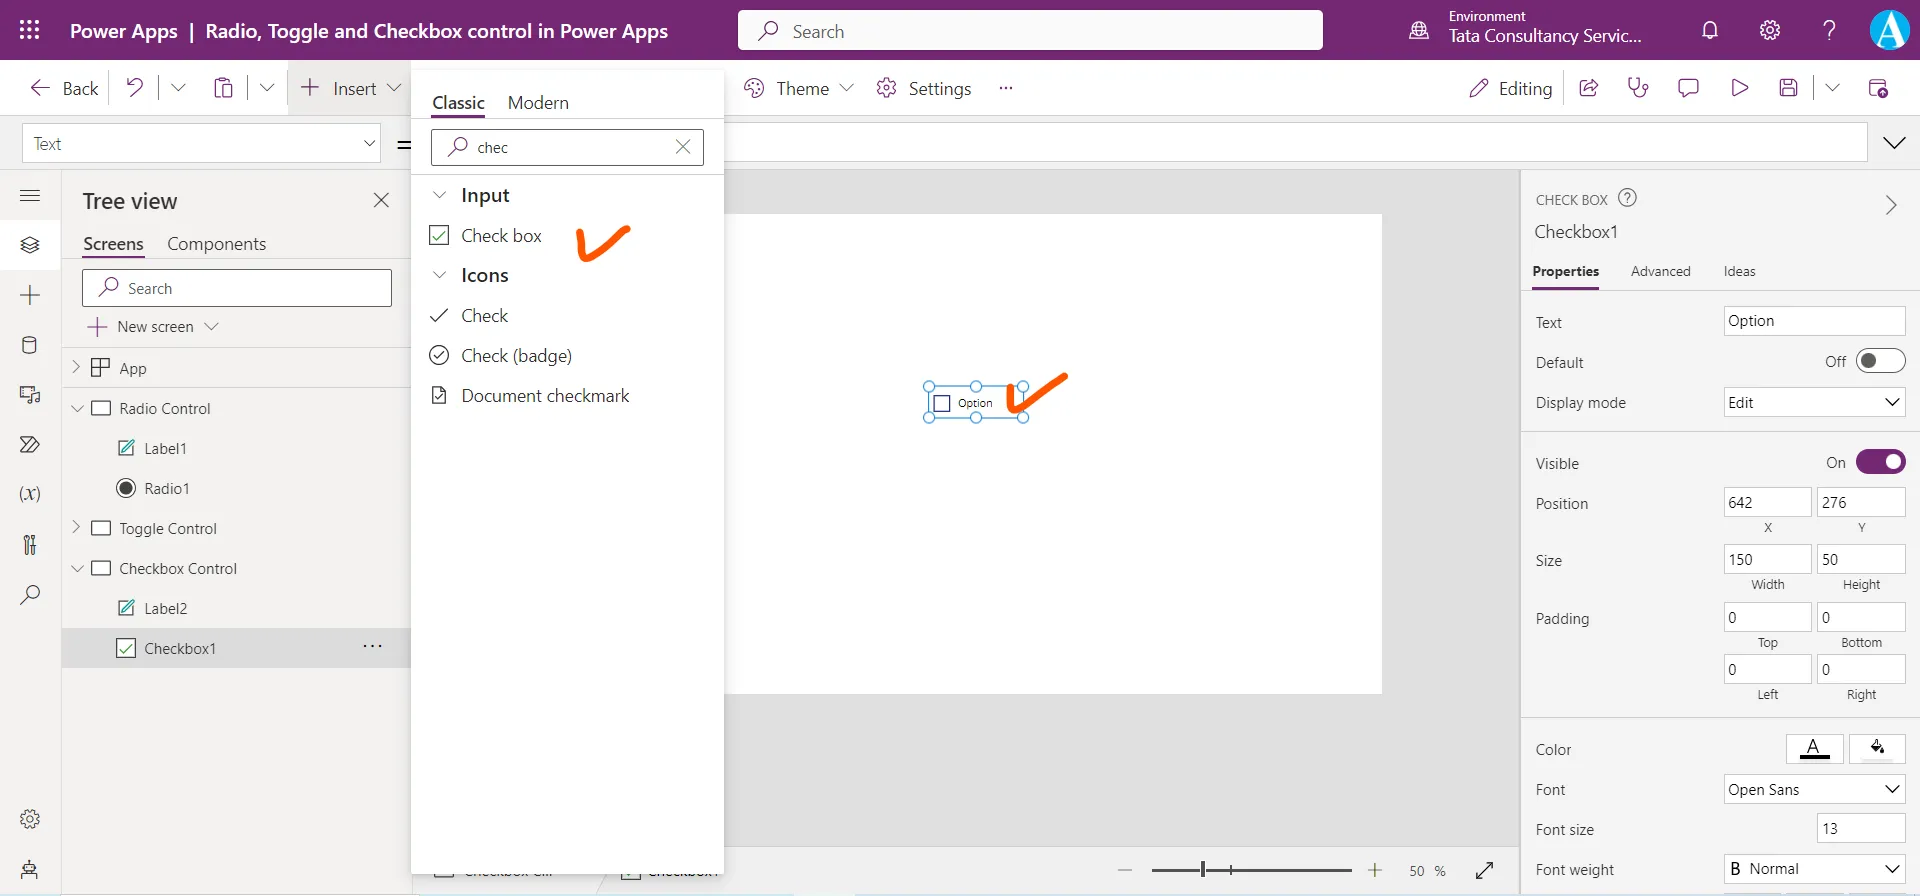1920x896 pixels.
Task: Expand the formula bar chevron
Action: pos(1894,143)
